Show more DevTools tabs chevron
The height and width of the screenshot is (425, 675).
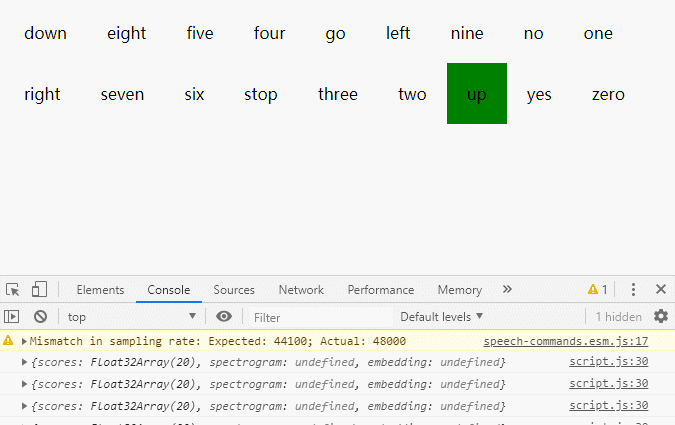tap(507, 290)
